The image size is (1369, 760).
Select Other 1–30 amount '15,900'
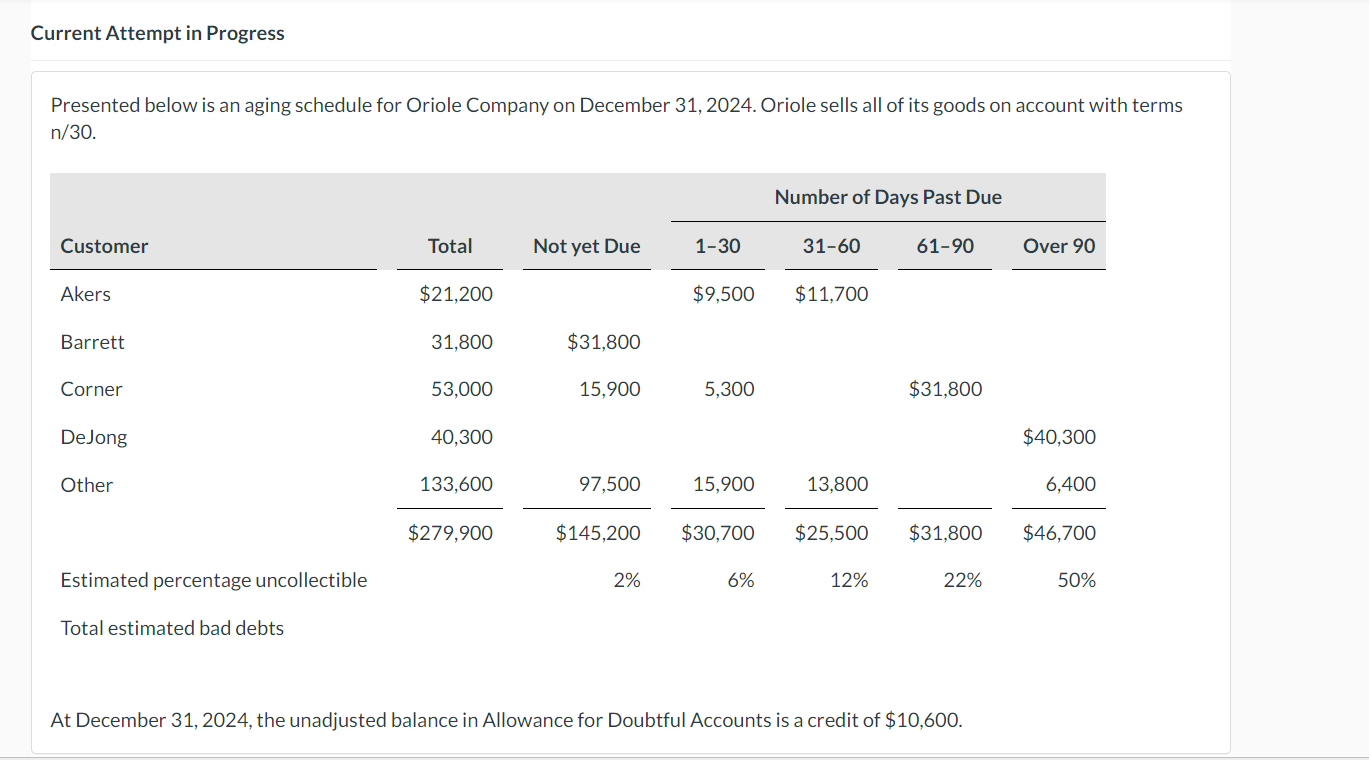tap(724, 485)
